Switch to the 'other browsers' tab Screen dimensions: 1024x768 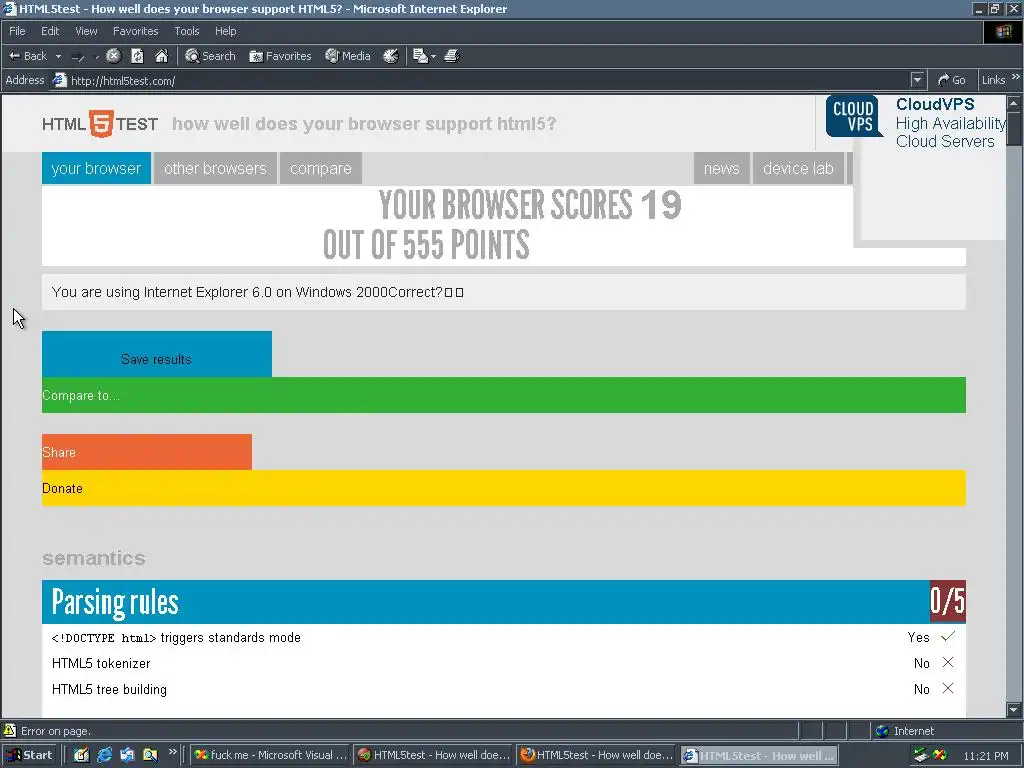(215, 168)
